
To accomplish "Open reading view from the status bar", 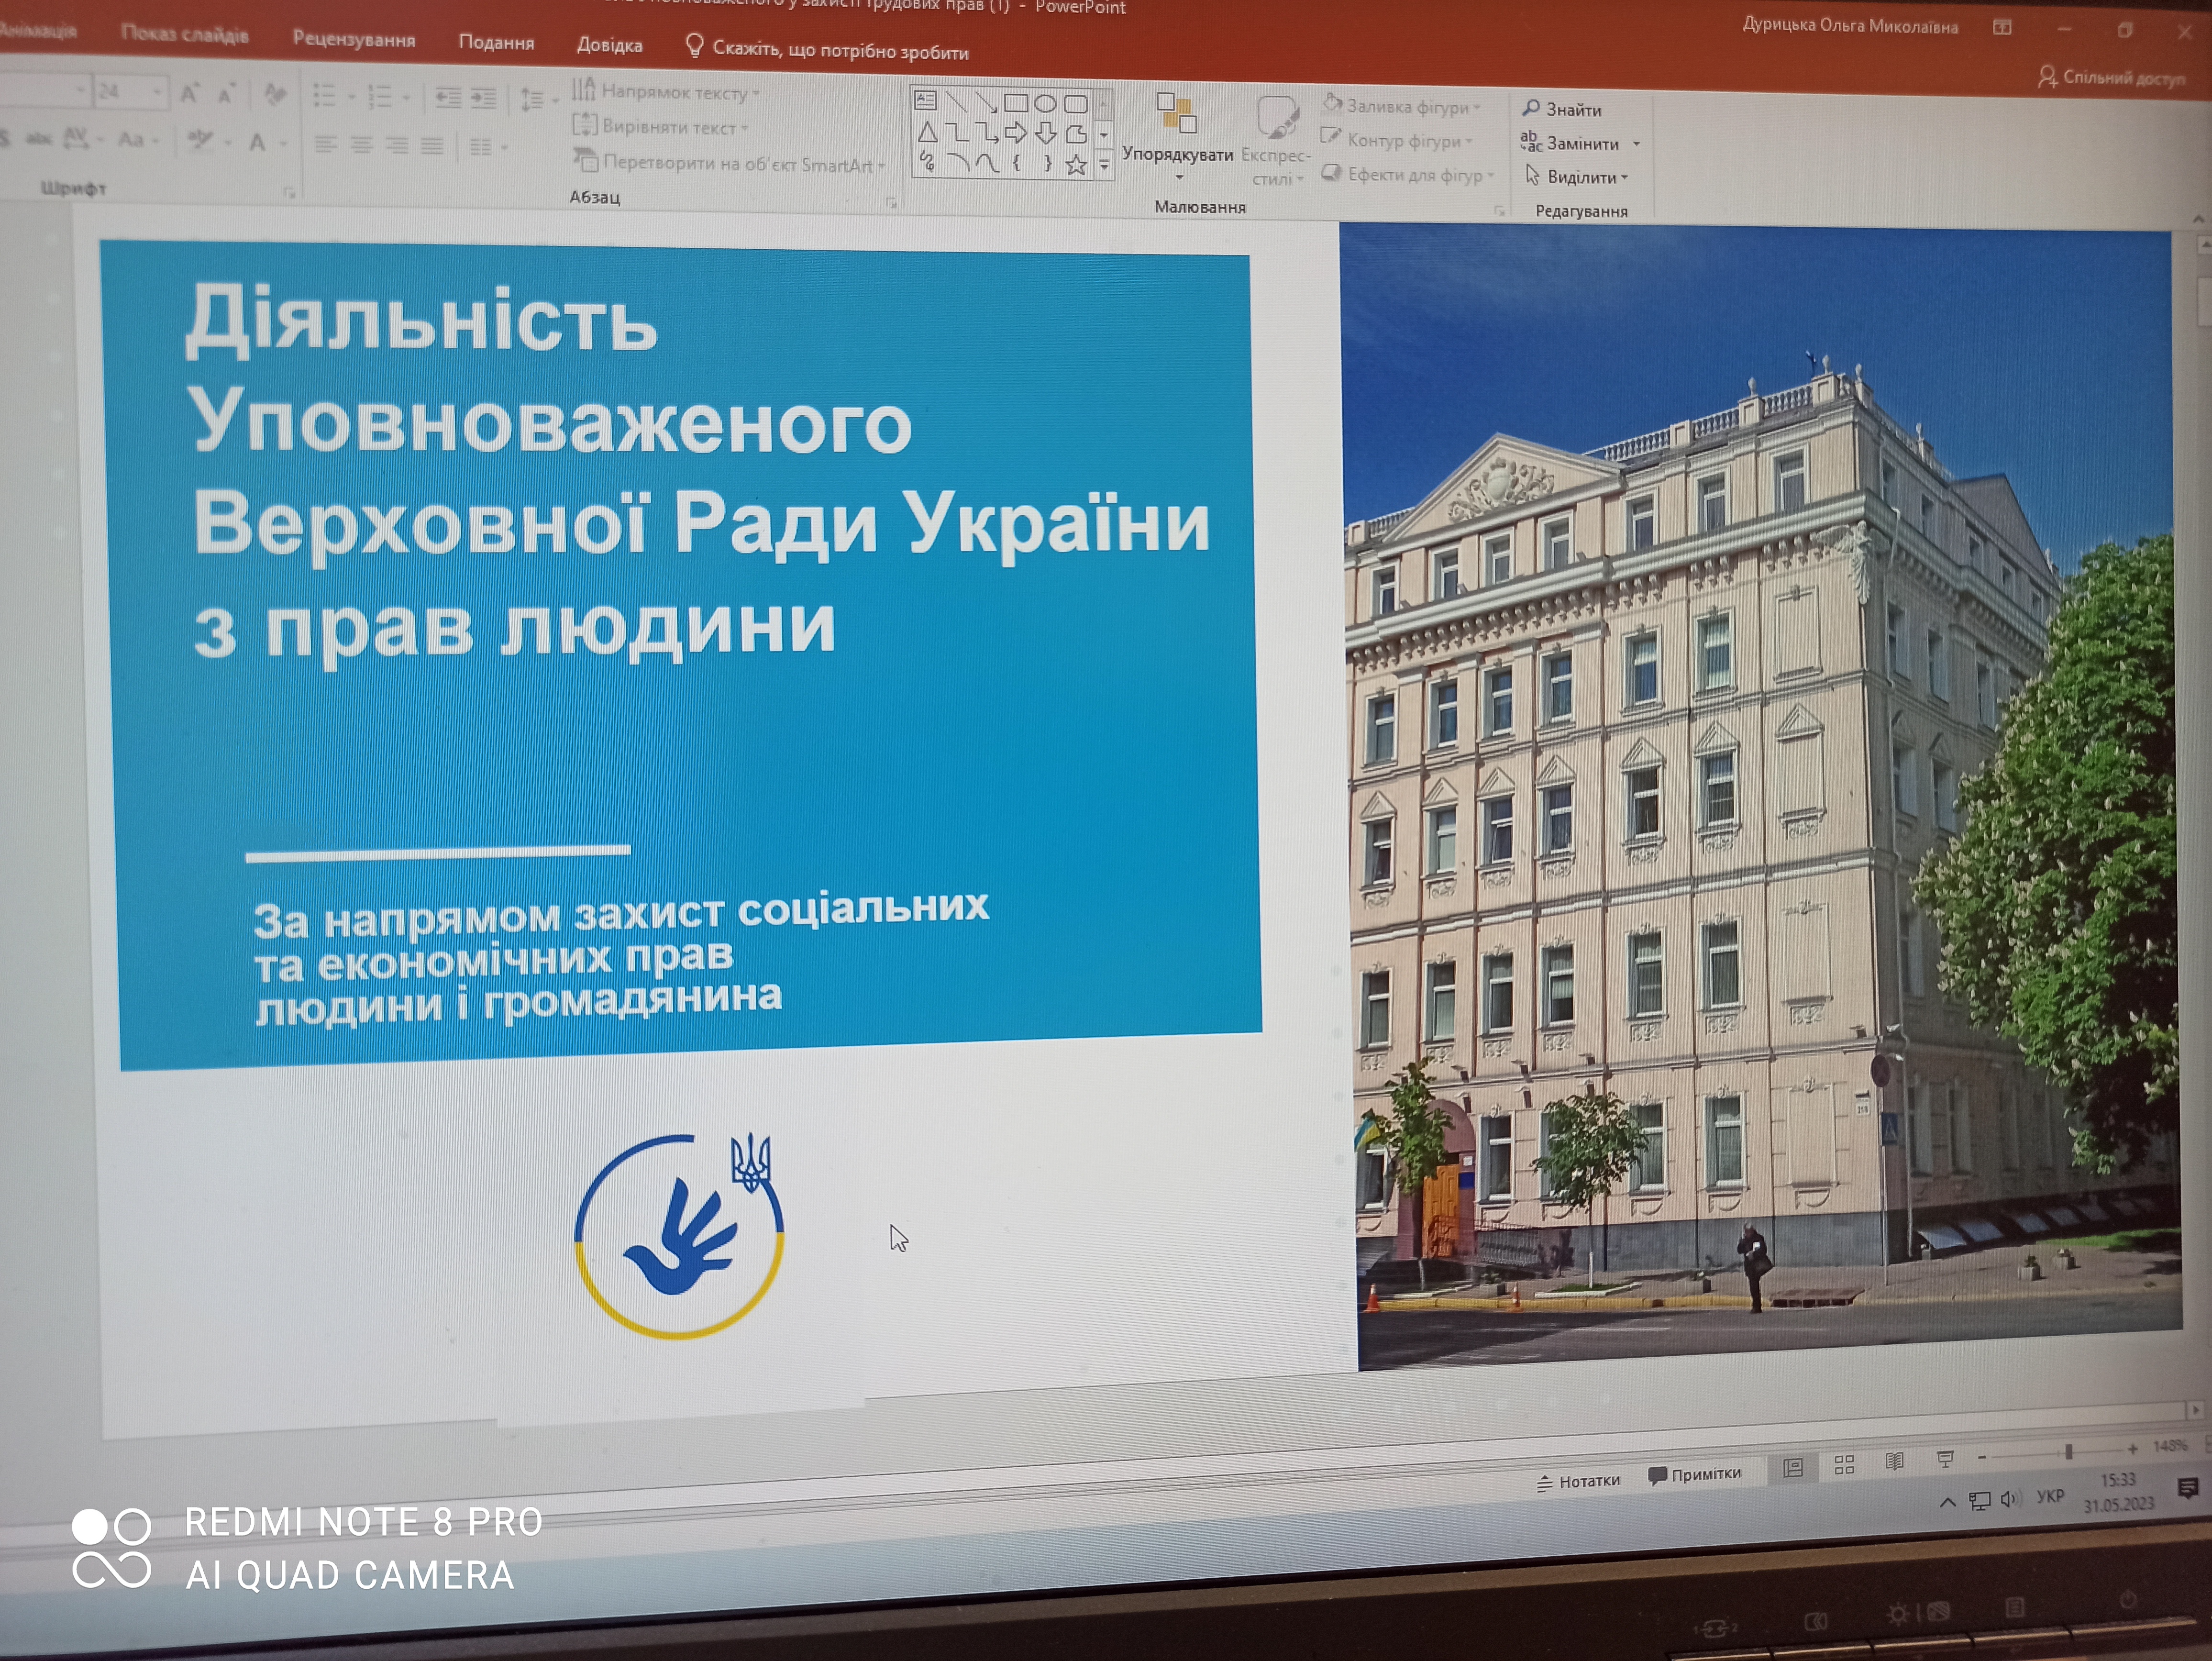I will [1894, 1462].
